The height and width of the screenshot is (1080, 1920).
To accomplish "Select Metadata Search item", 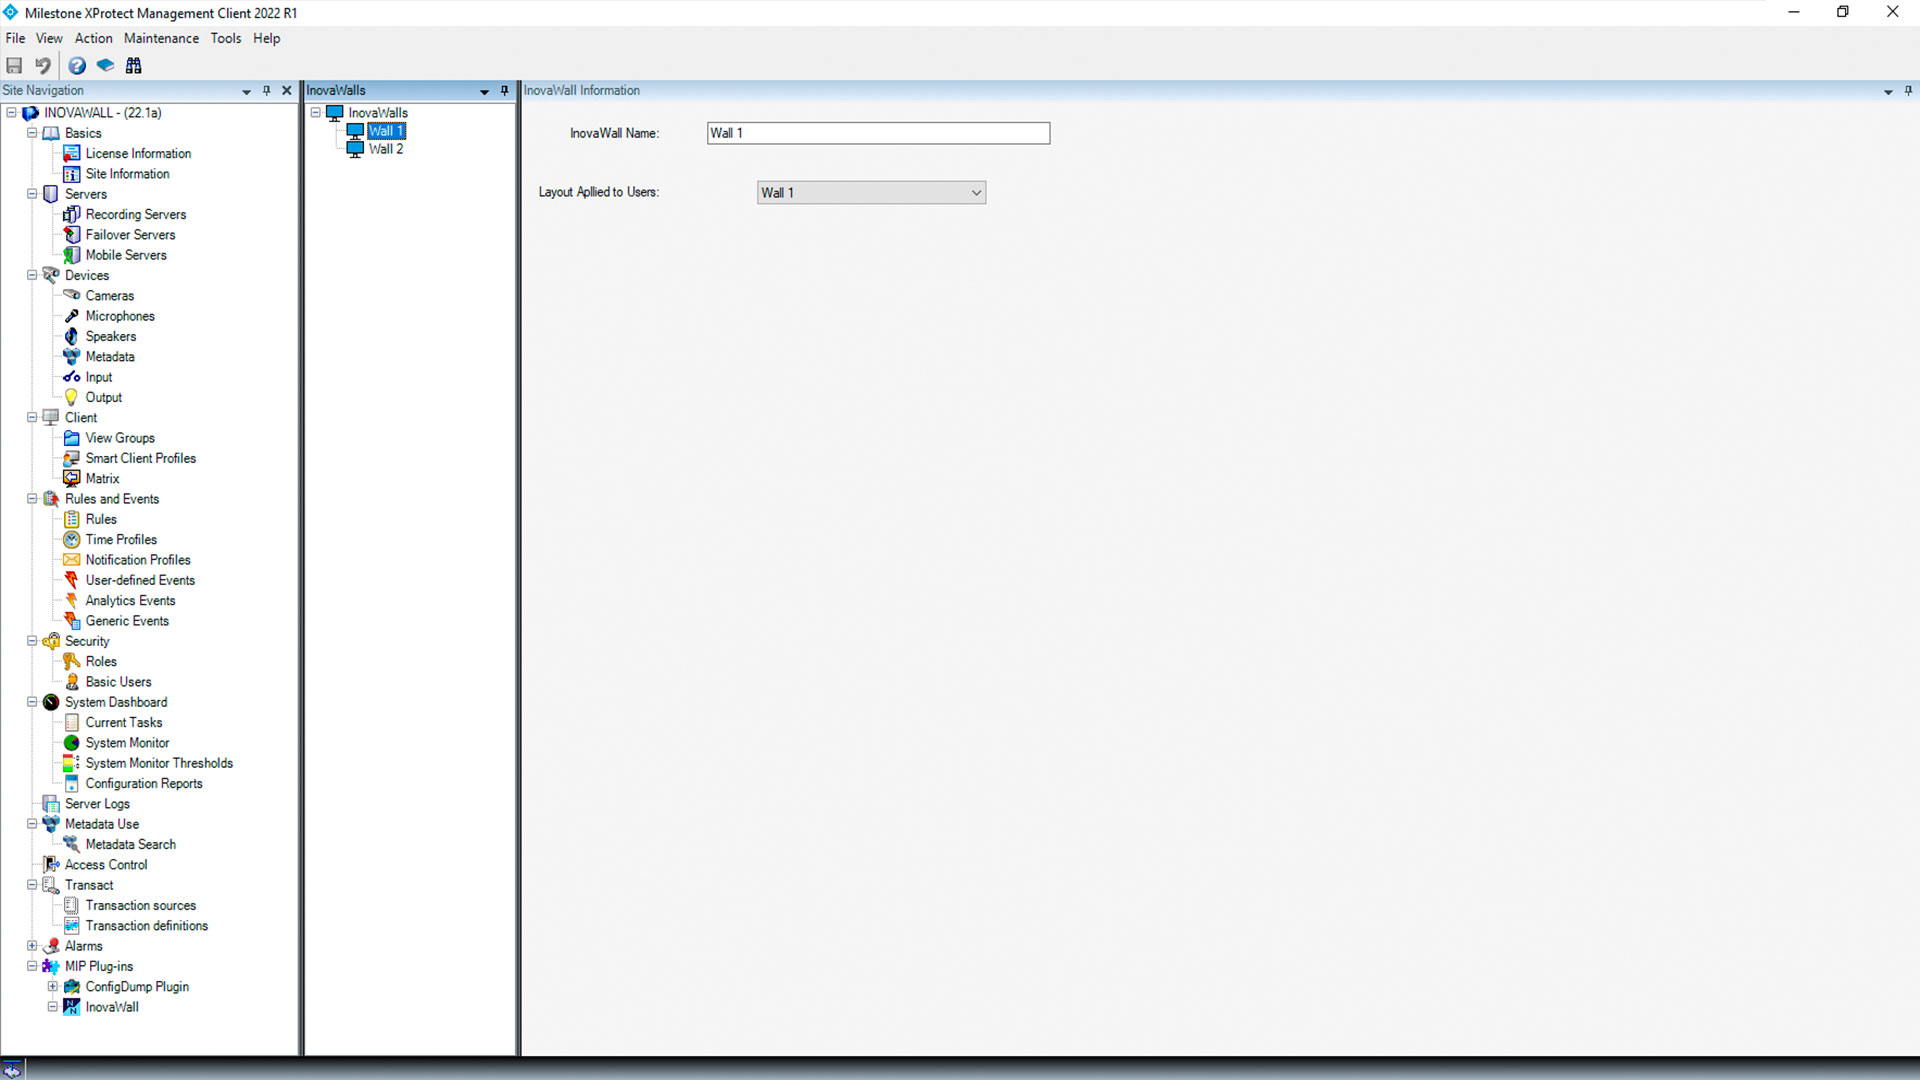I will point(130,845).
